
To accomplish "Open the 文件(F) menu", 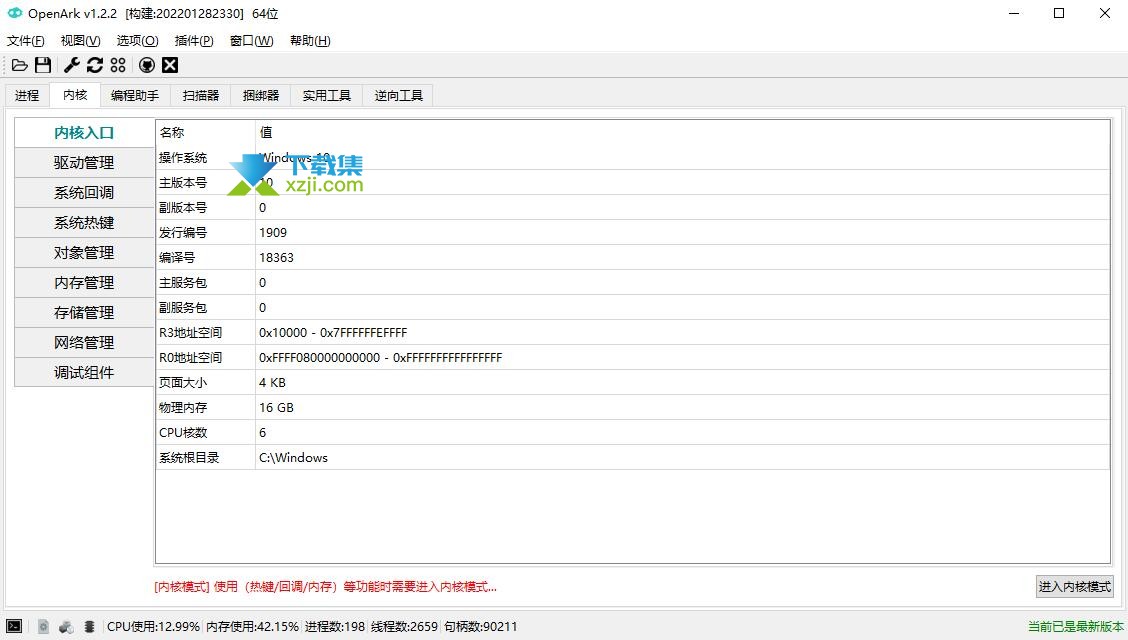I will [26, 41].
